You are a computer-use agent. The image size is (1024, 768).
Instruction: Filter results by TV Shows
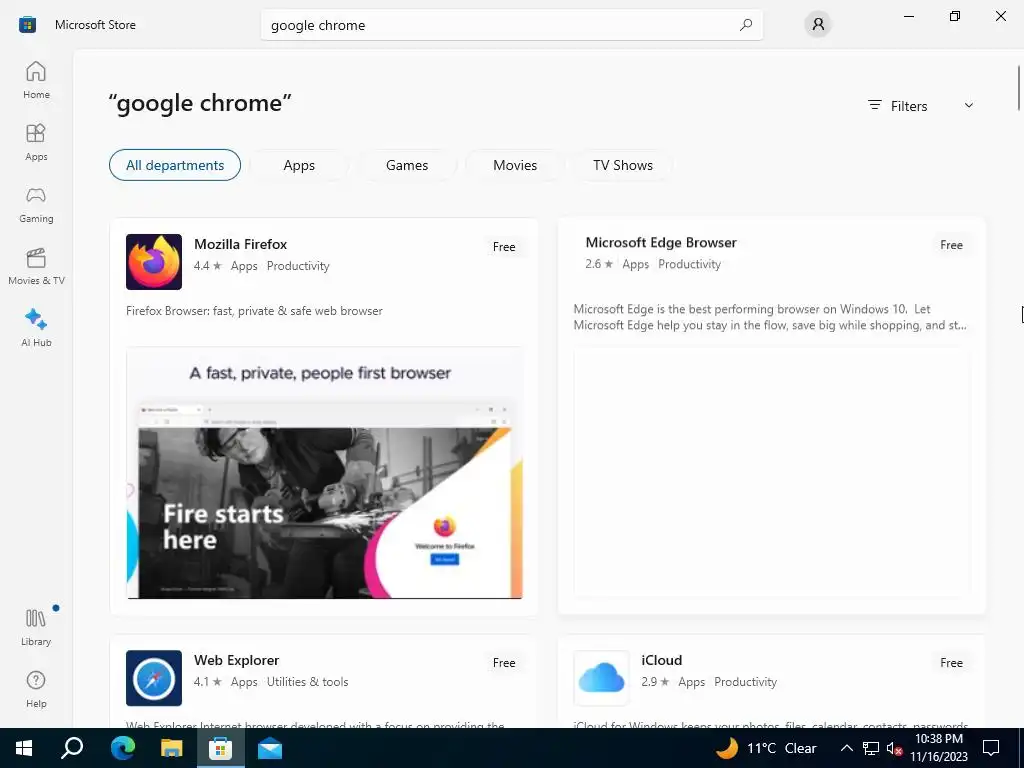point(623,165)
